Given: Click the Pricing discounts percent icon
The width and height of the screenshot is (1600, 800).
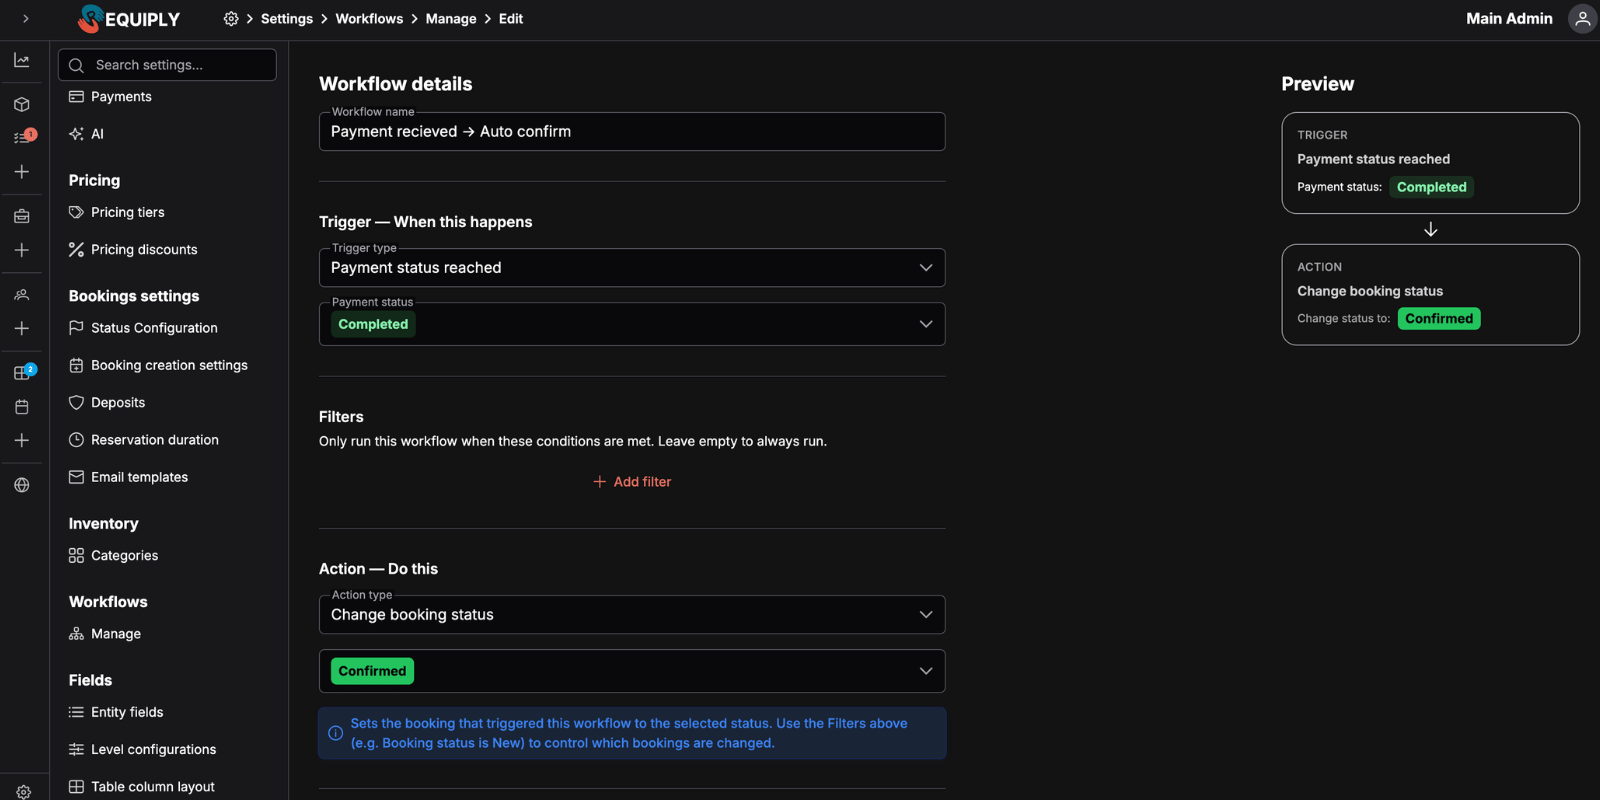Looking at the screenshot, I should click(x=76, y=250).
